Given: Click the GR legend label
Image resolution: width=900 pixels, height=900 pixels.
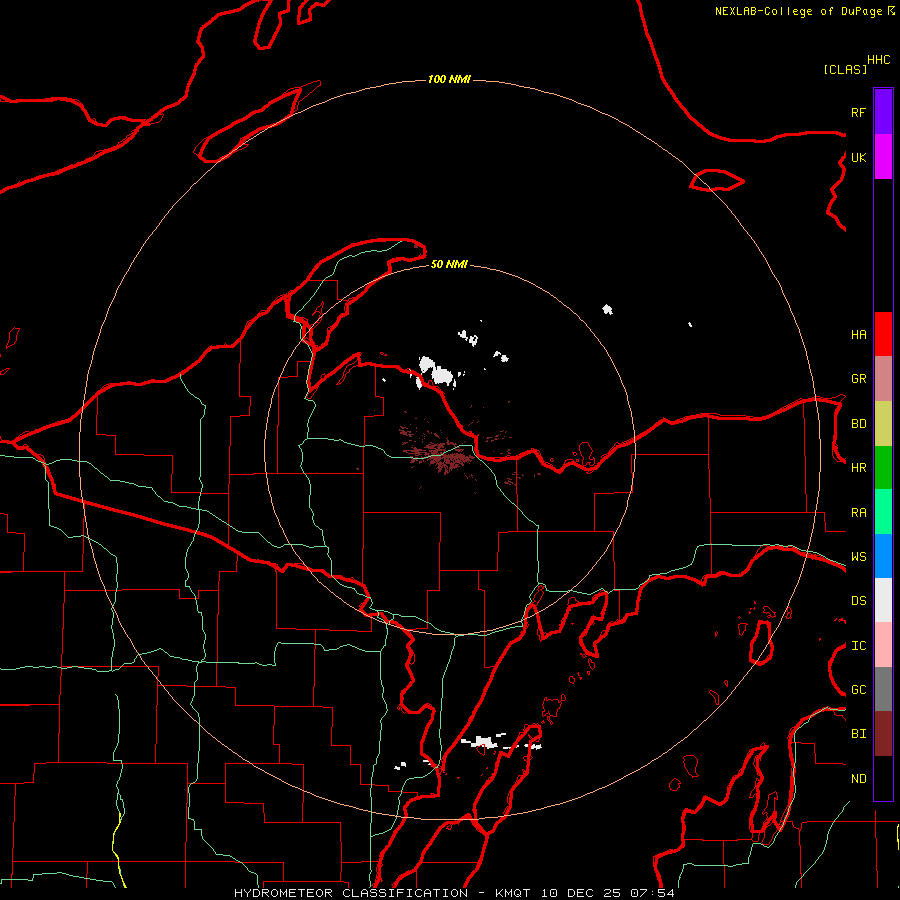Looking at the screenshot, I should (x=858, y=379).
